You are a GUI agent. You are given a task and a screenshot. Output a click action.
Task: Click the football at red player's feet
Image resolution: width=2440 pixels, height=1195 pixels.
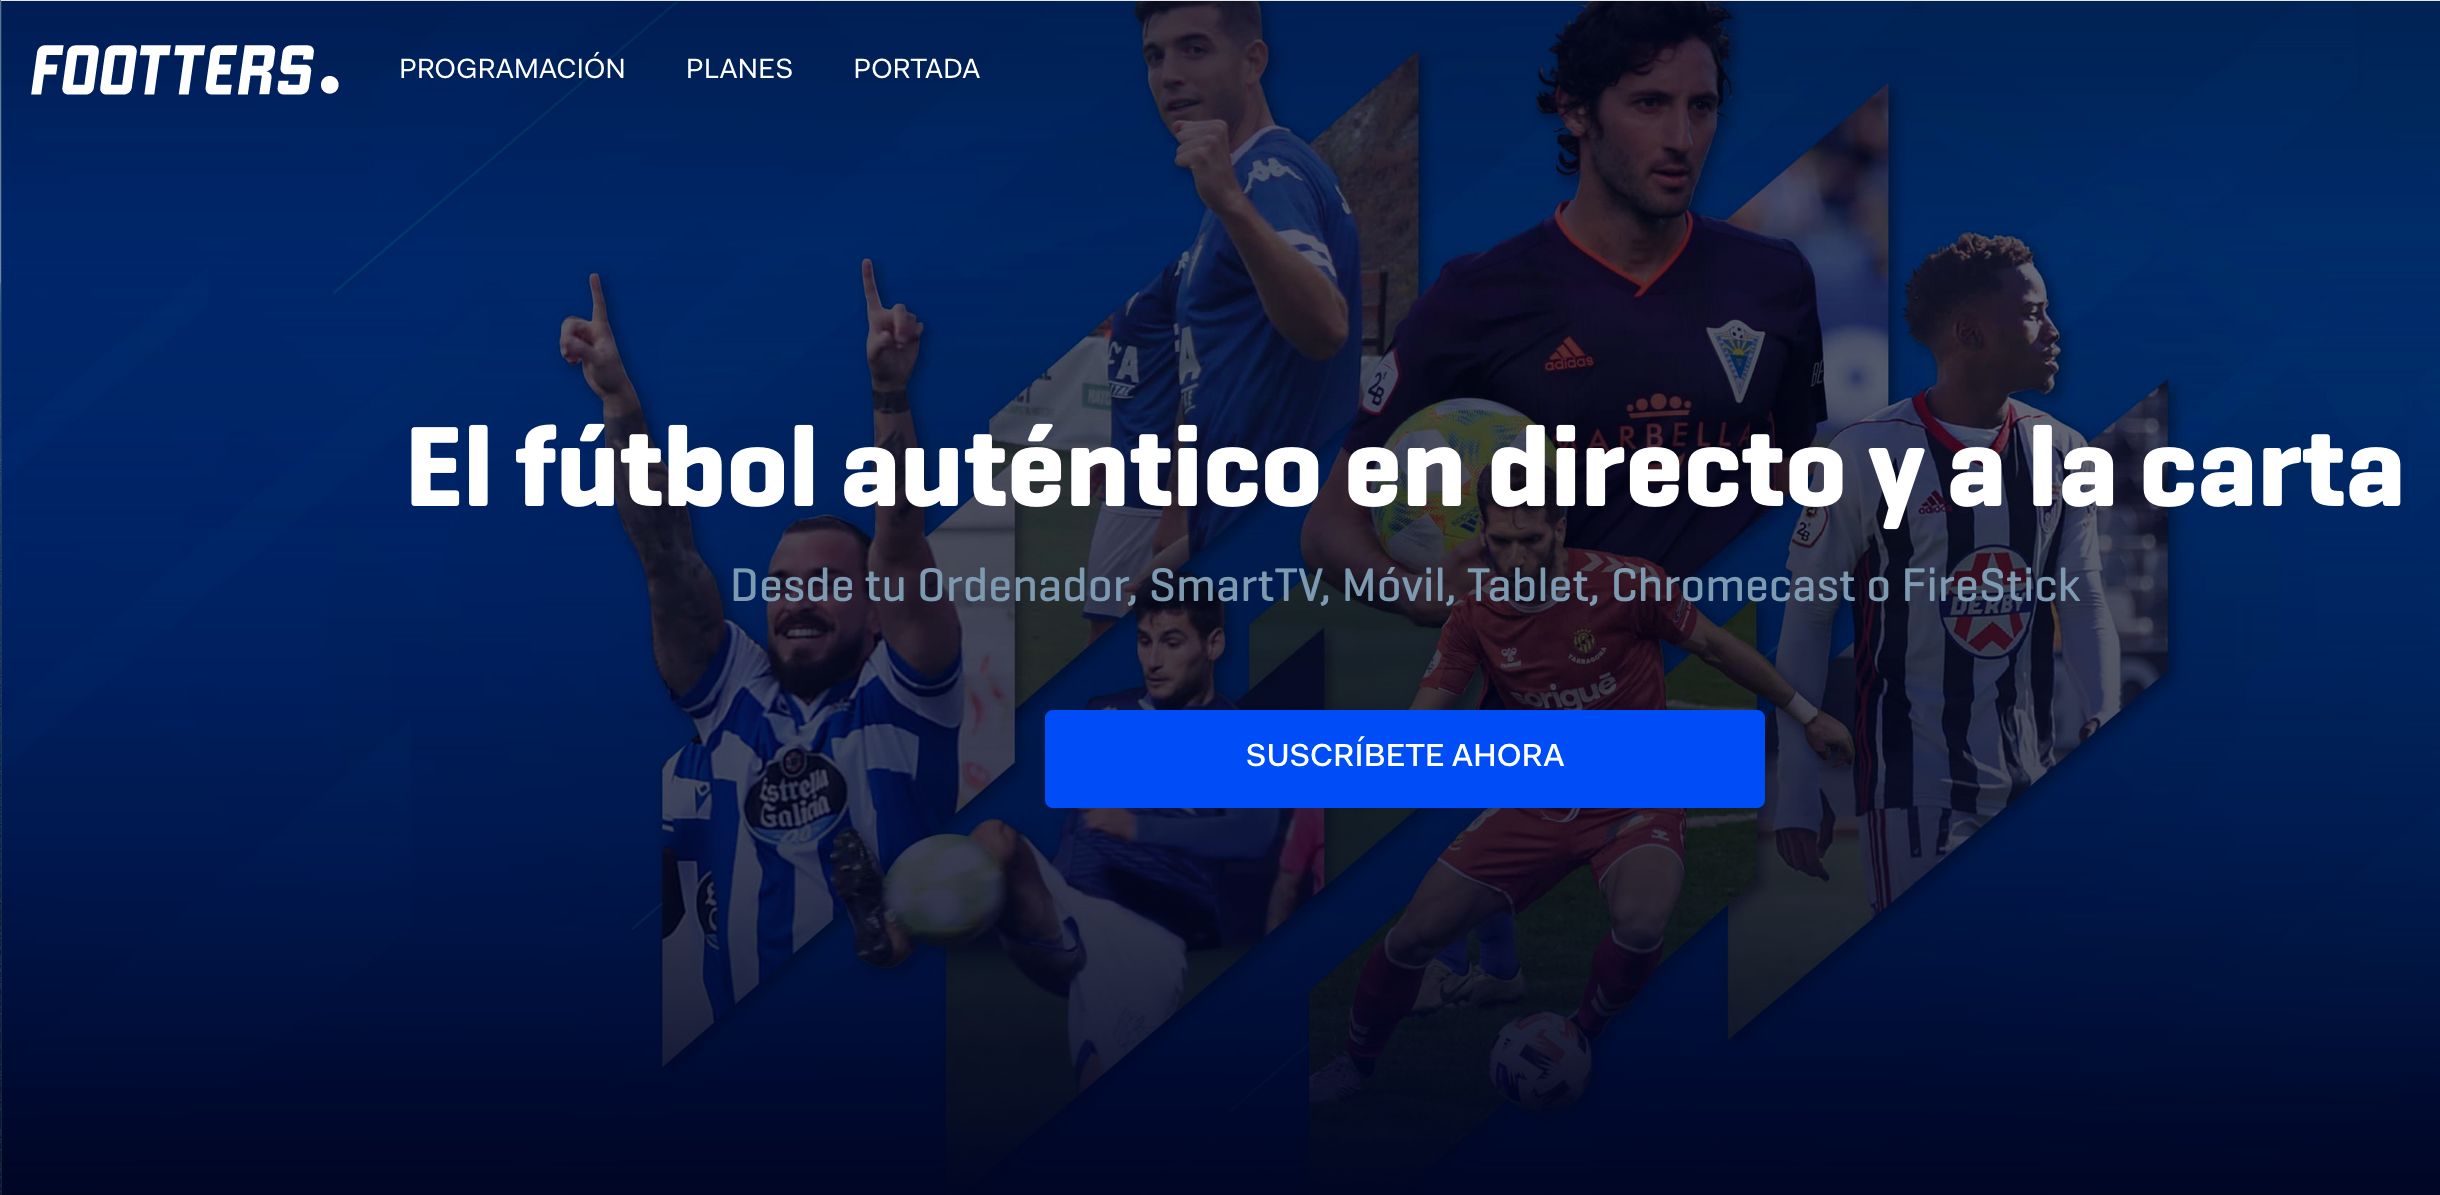(x=1540, y=1058)
